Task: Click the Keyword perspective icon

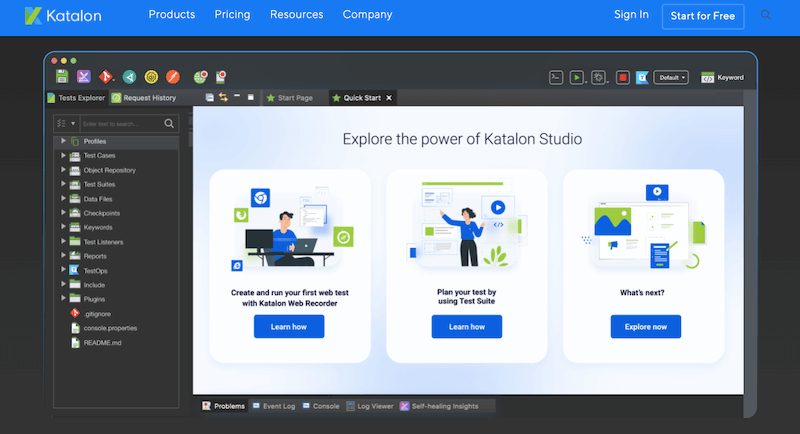Action: 708,78
